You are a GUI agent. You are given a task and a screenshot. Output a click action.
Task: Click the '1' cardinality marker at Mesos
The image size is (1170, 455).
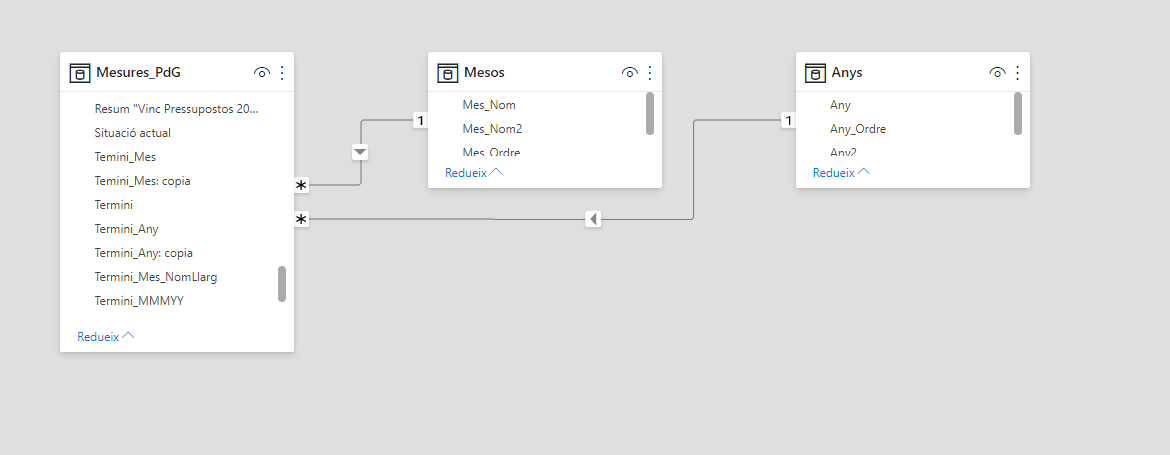pyautogui.click(x=420, y=120)
